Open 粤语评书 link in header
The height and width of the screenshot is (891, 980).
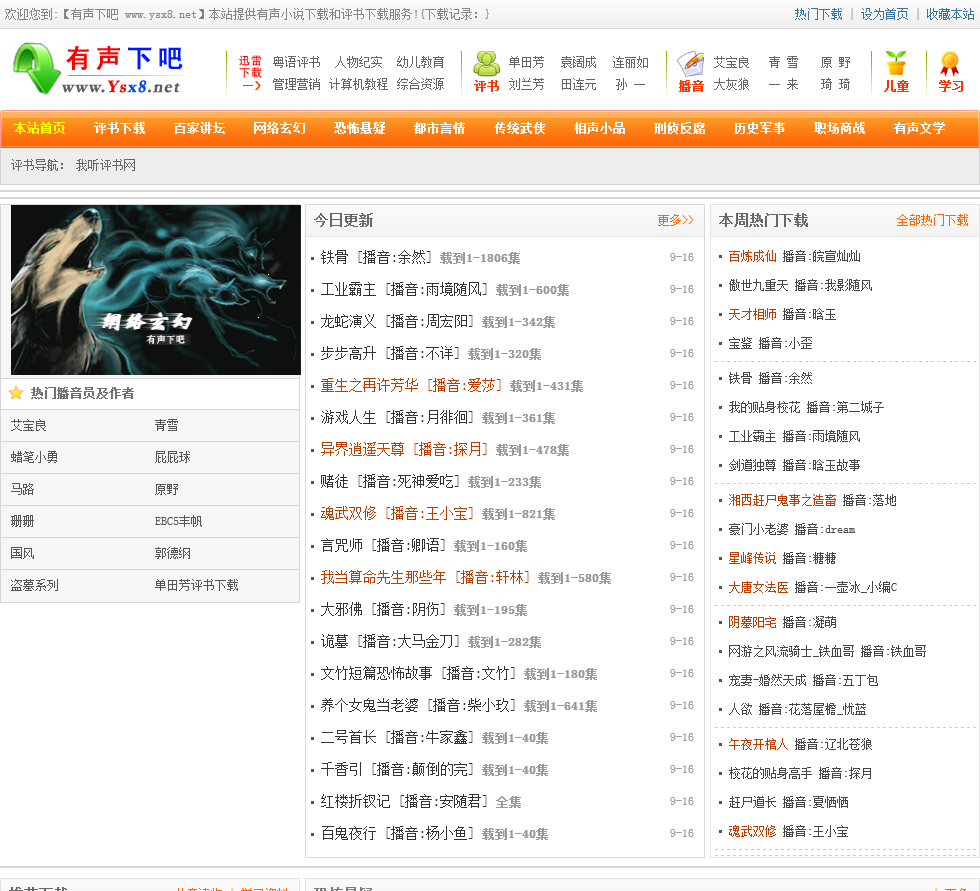(296, 62)
